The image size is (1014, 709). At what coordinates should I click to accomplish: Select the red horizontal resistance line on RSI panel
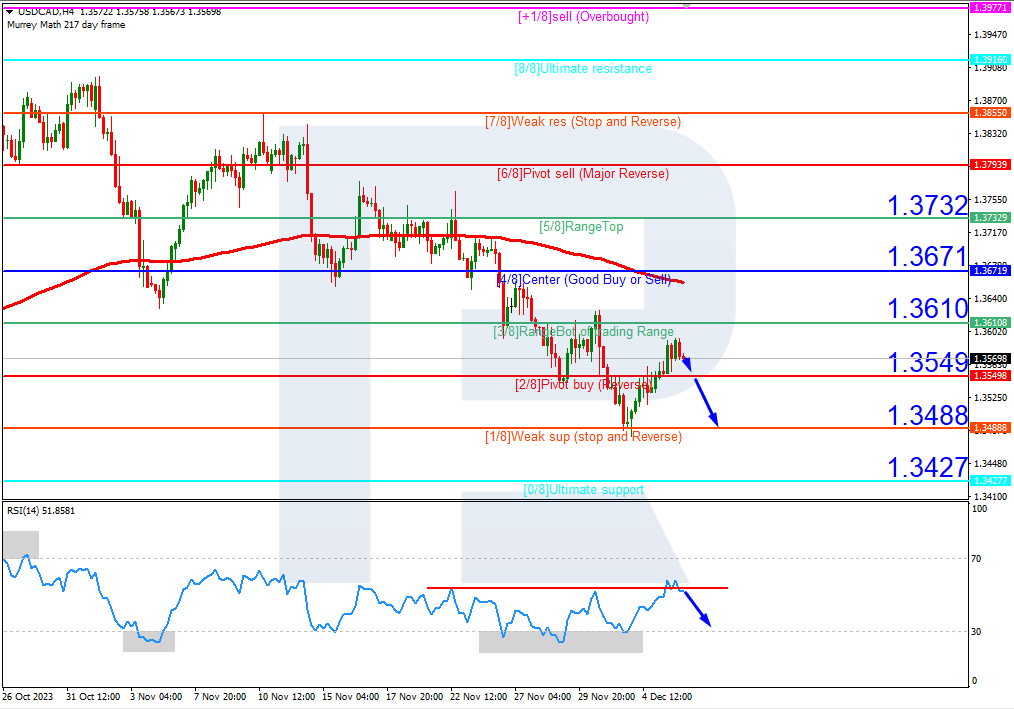point(578,587)
